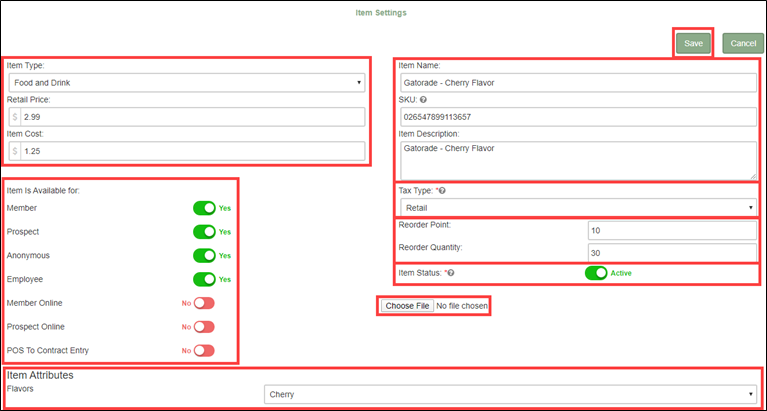767x411 pixels.
Task: Click the Item Status help icon
Action: (451, 273)
